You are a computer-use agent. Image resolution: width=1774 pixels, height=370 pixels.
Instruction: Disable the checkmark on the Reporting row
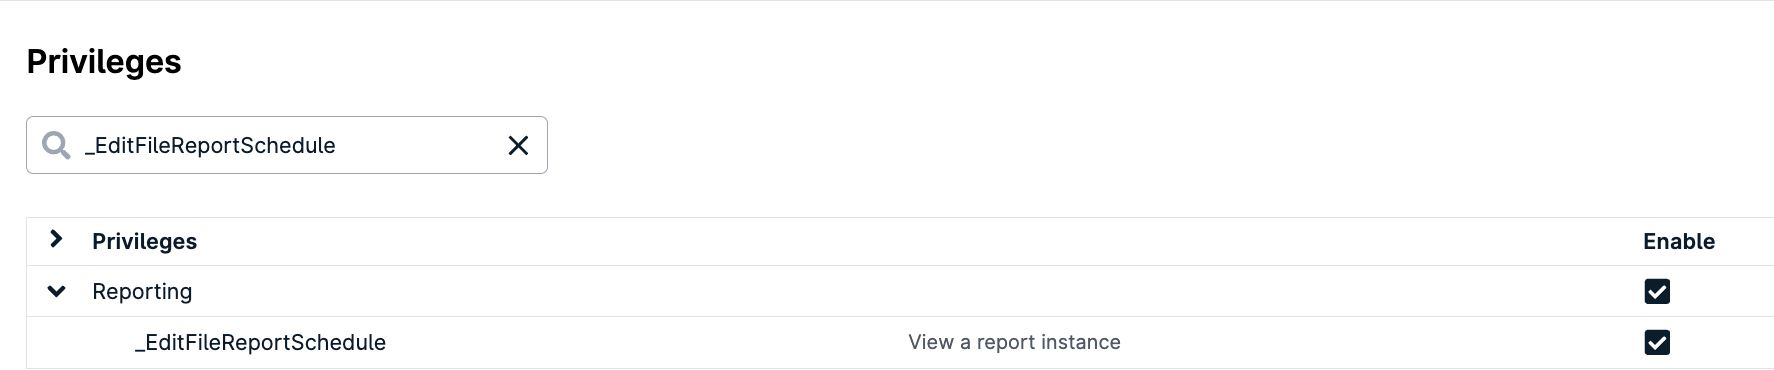click(x=1657, y=291)
